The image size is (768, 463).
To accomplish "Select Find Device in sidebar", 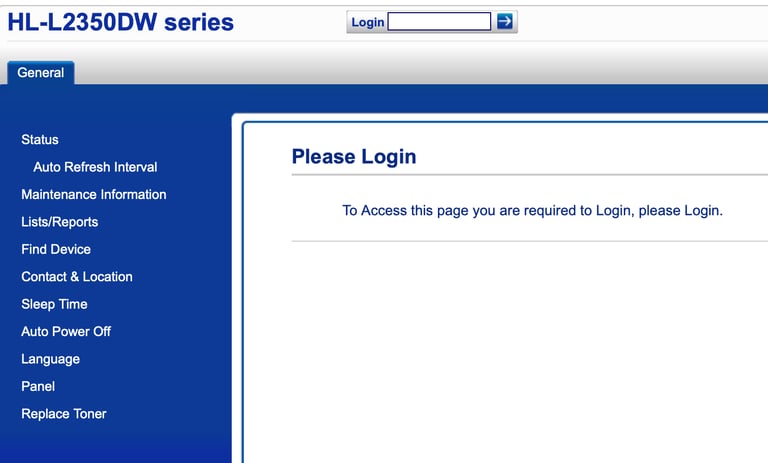I will [56, 249].
